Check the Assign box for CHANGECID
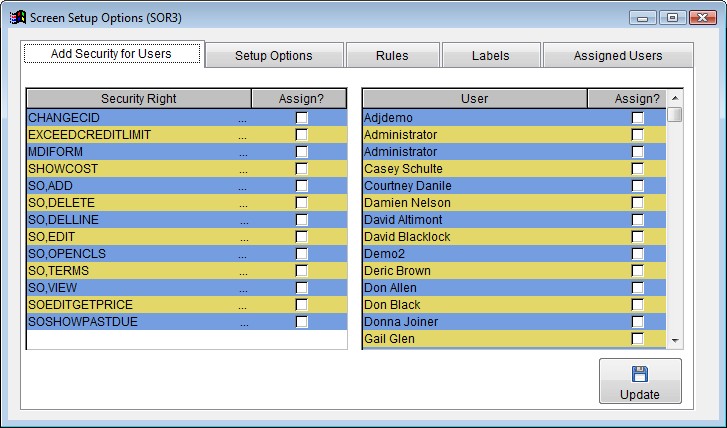Viewport: 727px width, 428px height. point(301,118)
